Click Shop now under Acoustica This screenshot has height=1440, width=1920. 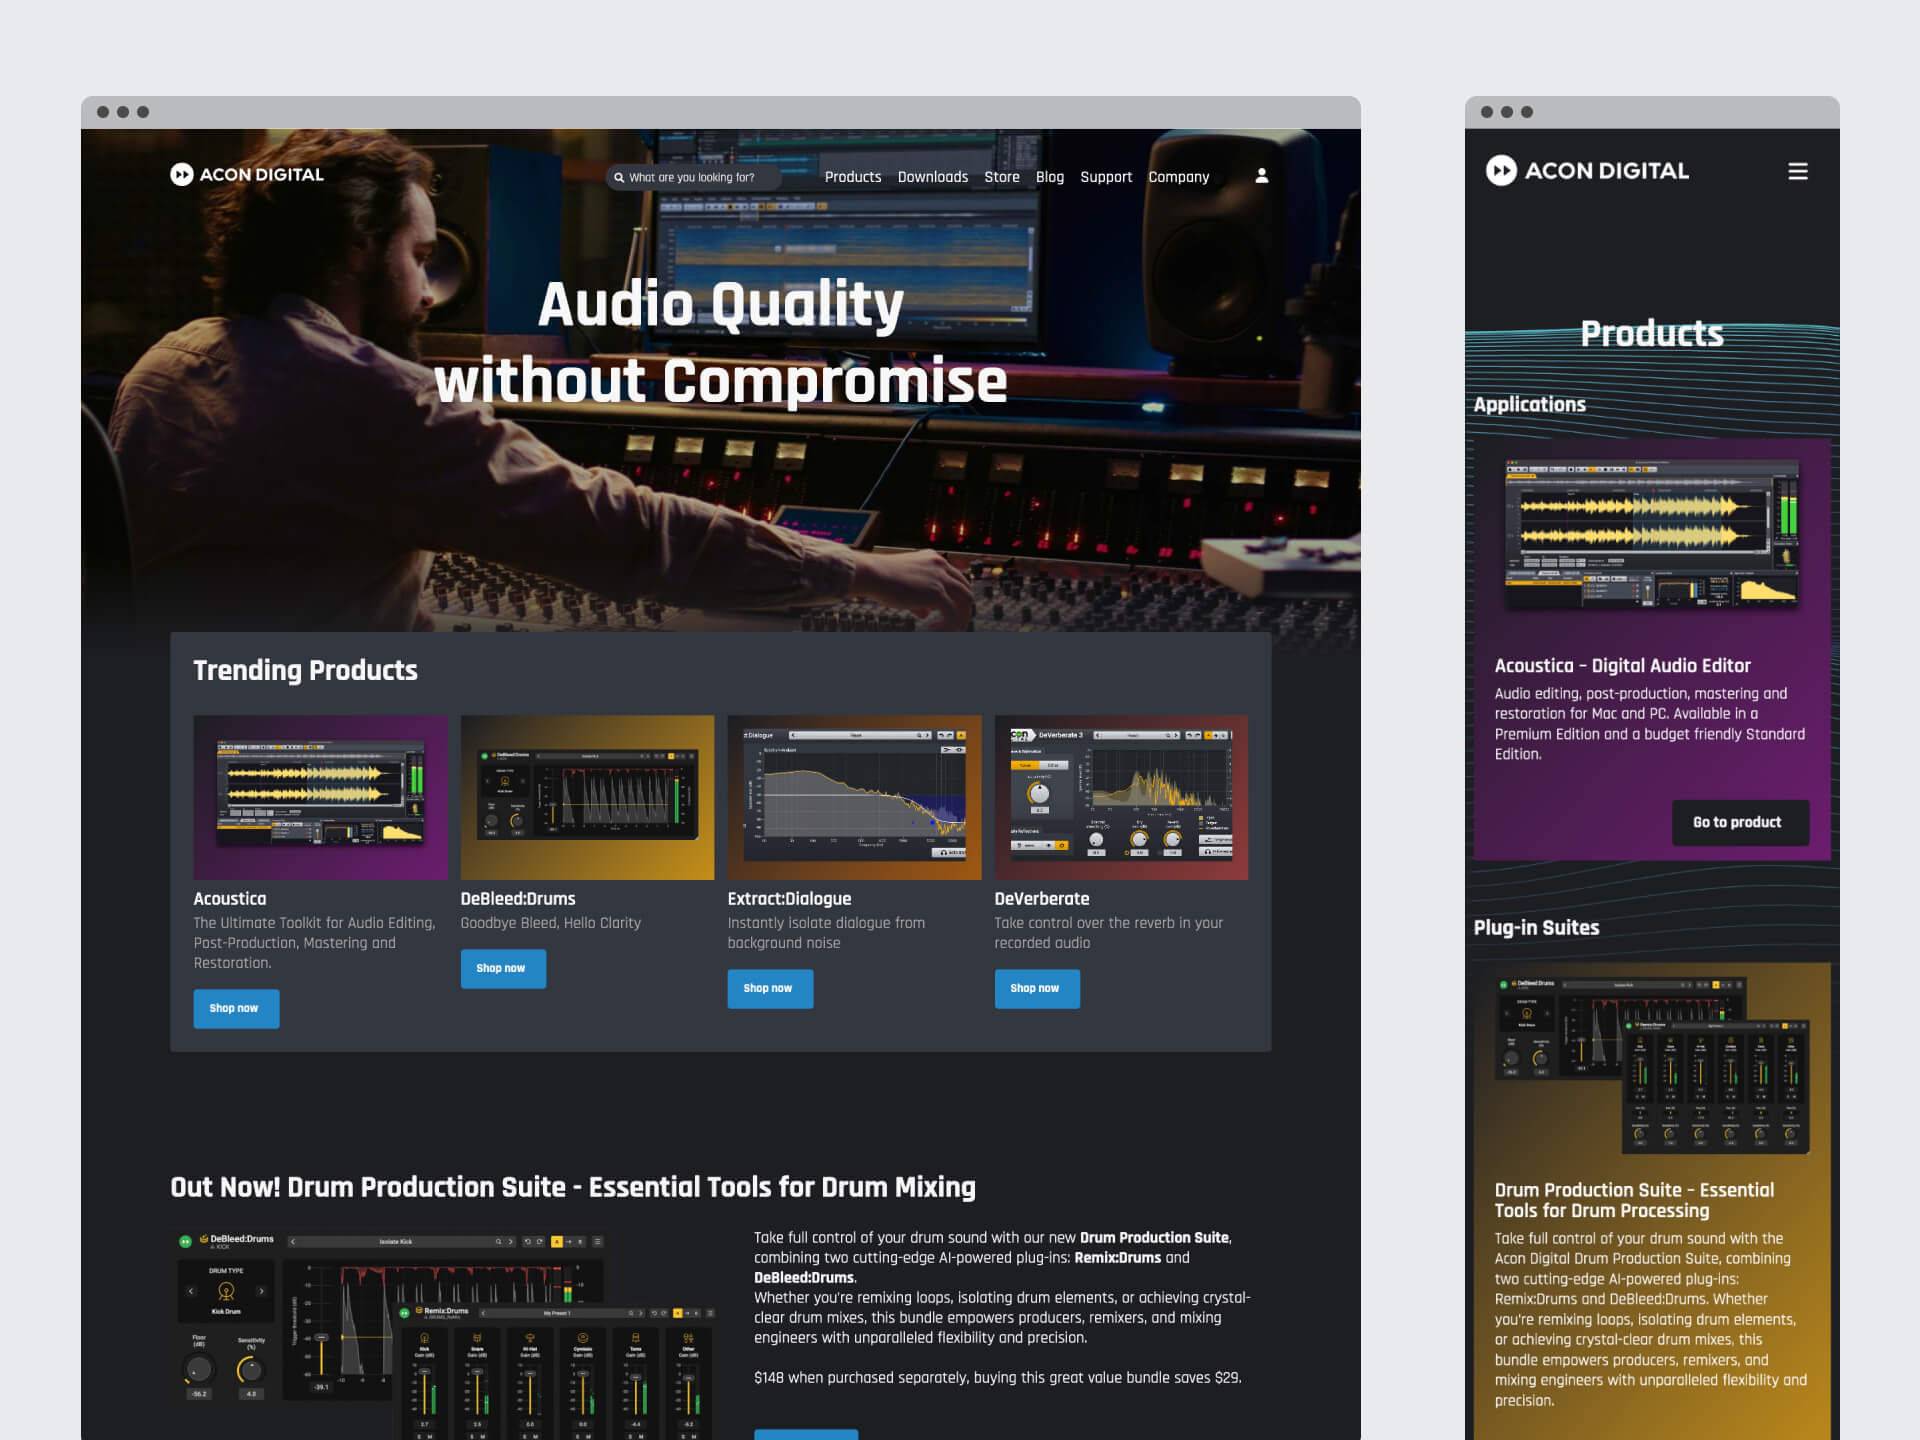click(x=236, y=1008)
